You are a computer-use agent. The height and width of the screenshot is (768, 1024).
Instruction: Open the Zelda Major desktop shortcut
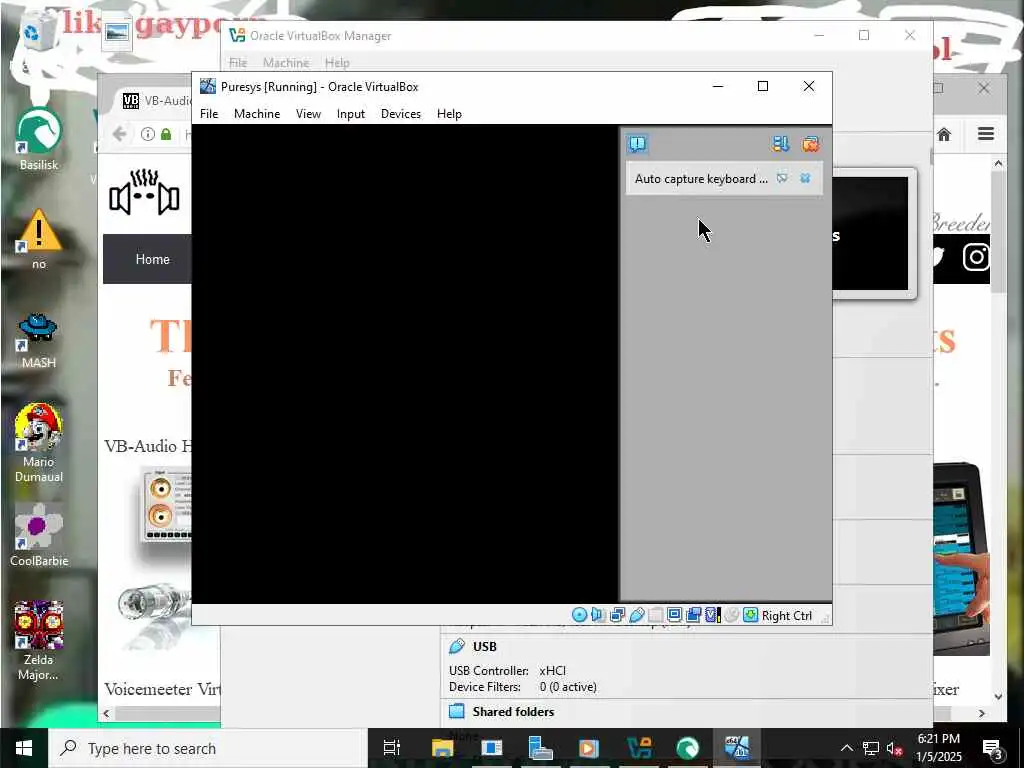39,641
